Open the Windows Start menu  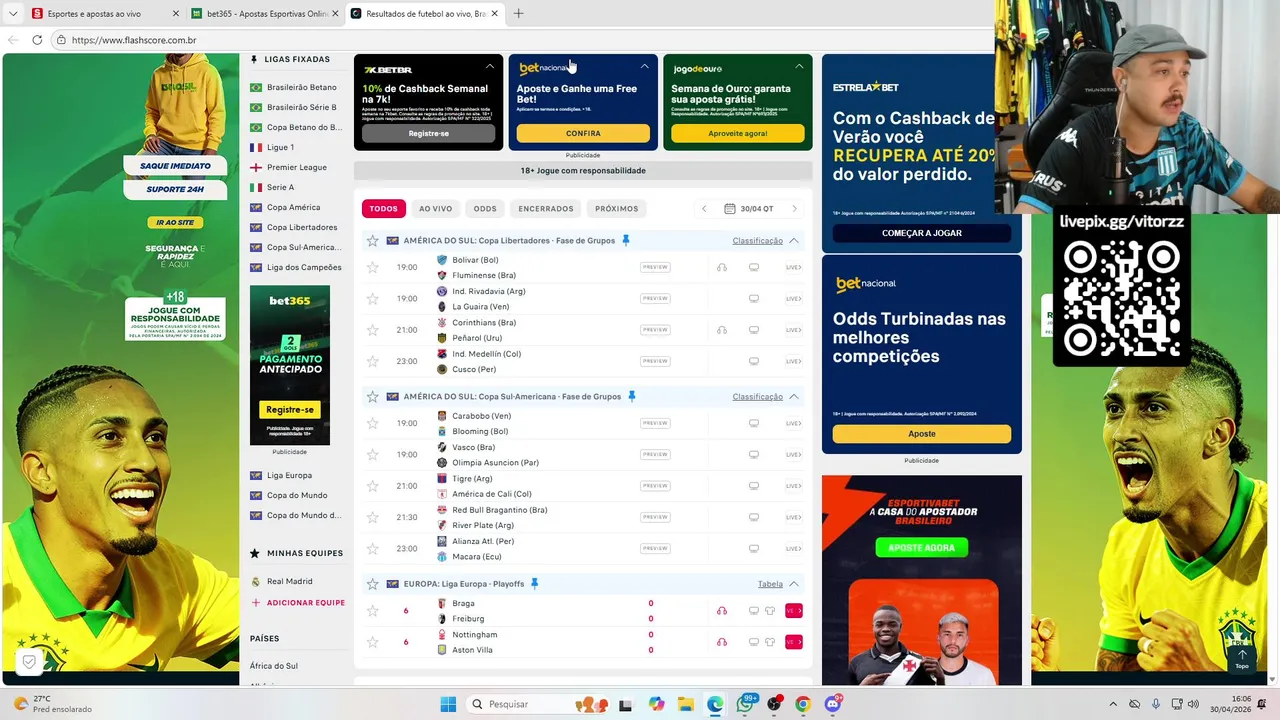447,704
